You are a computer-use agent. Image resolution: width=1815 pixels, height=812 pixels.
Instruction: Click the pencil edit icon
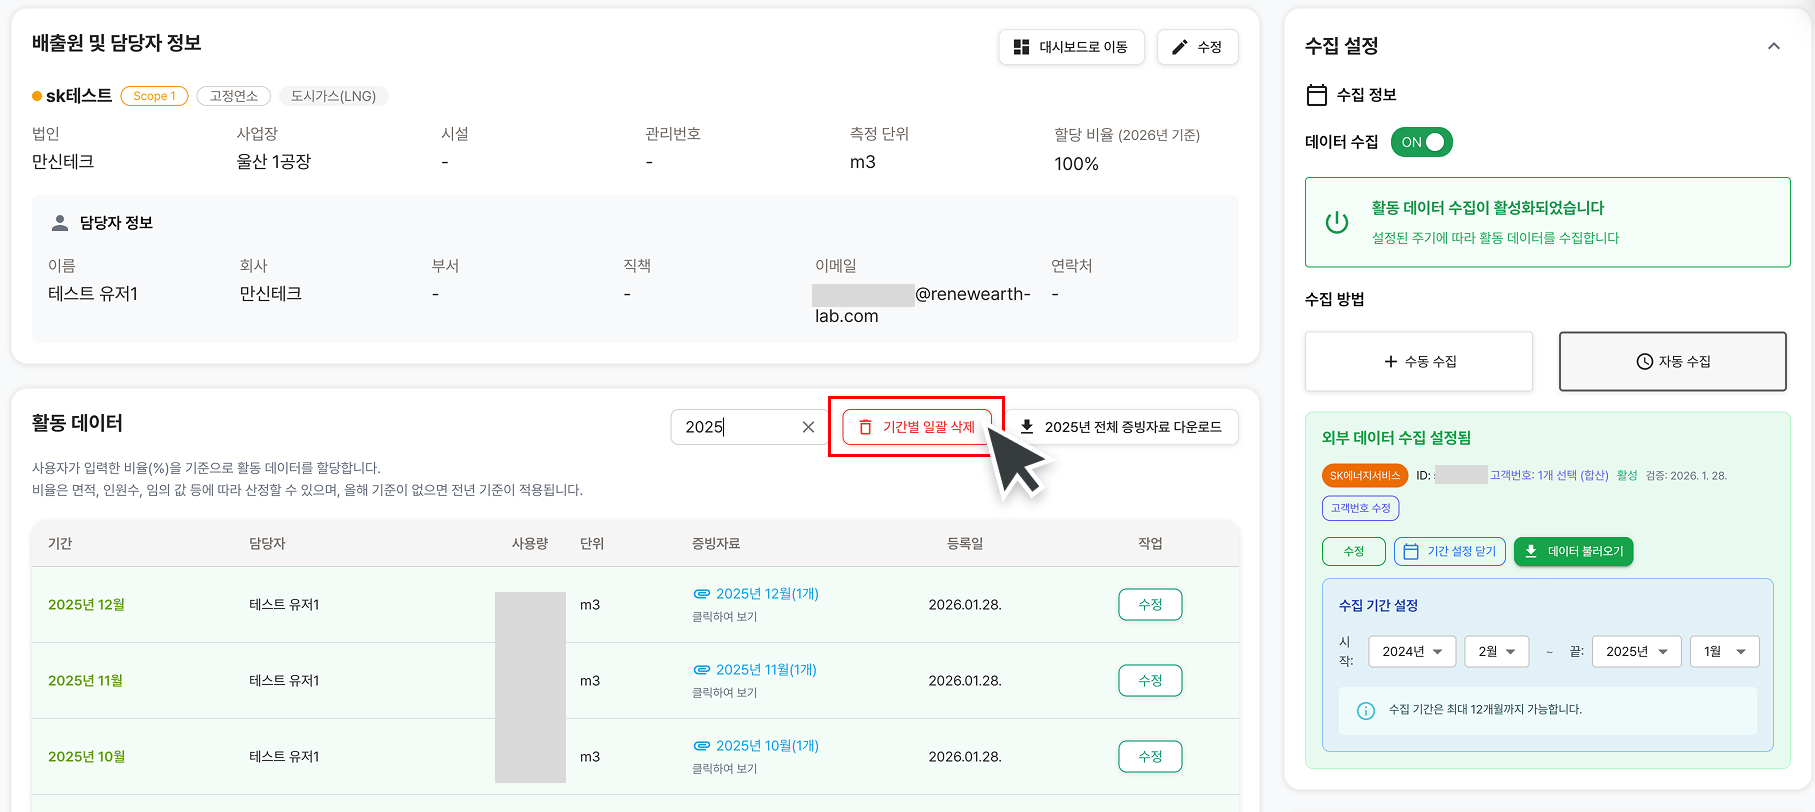tap(1180, 47)
